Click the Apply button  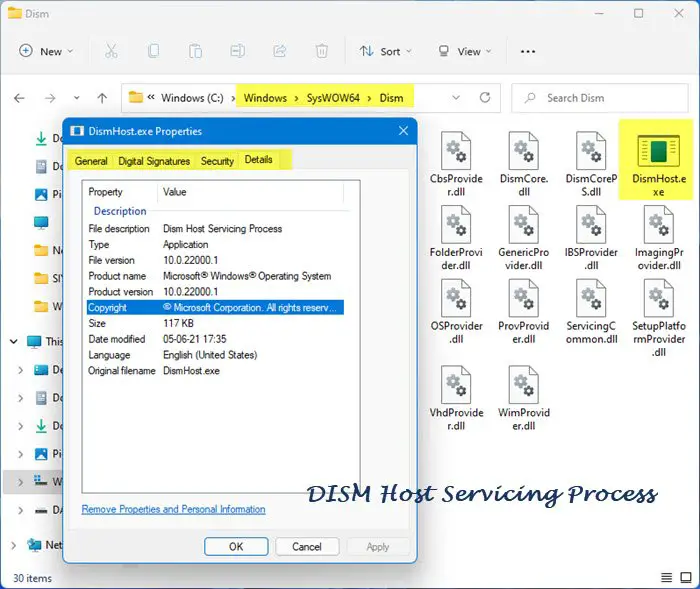(378, 547)
